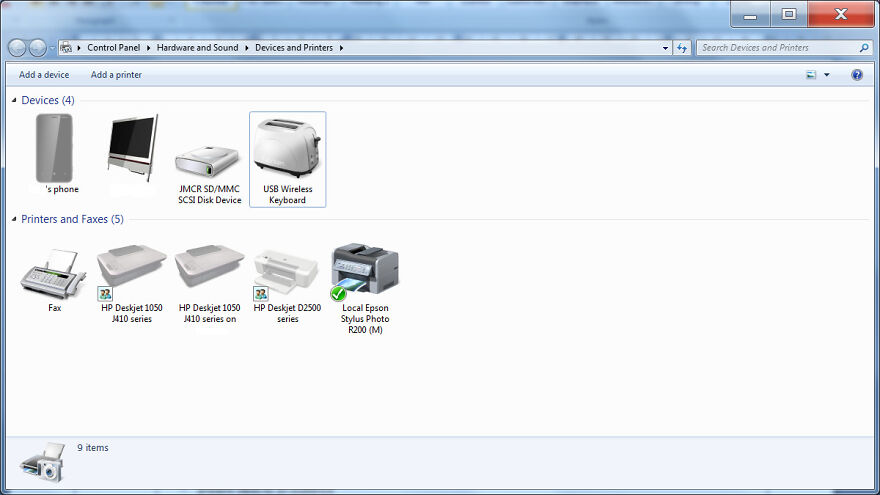Expand the arrow after Hardware and Sound
Viewport: 880px width, 495px height.
(246, 48)
